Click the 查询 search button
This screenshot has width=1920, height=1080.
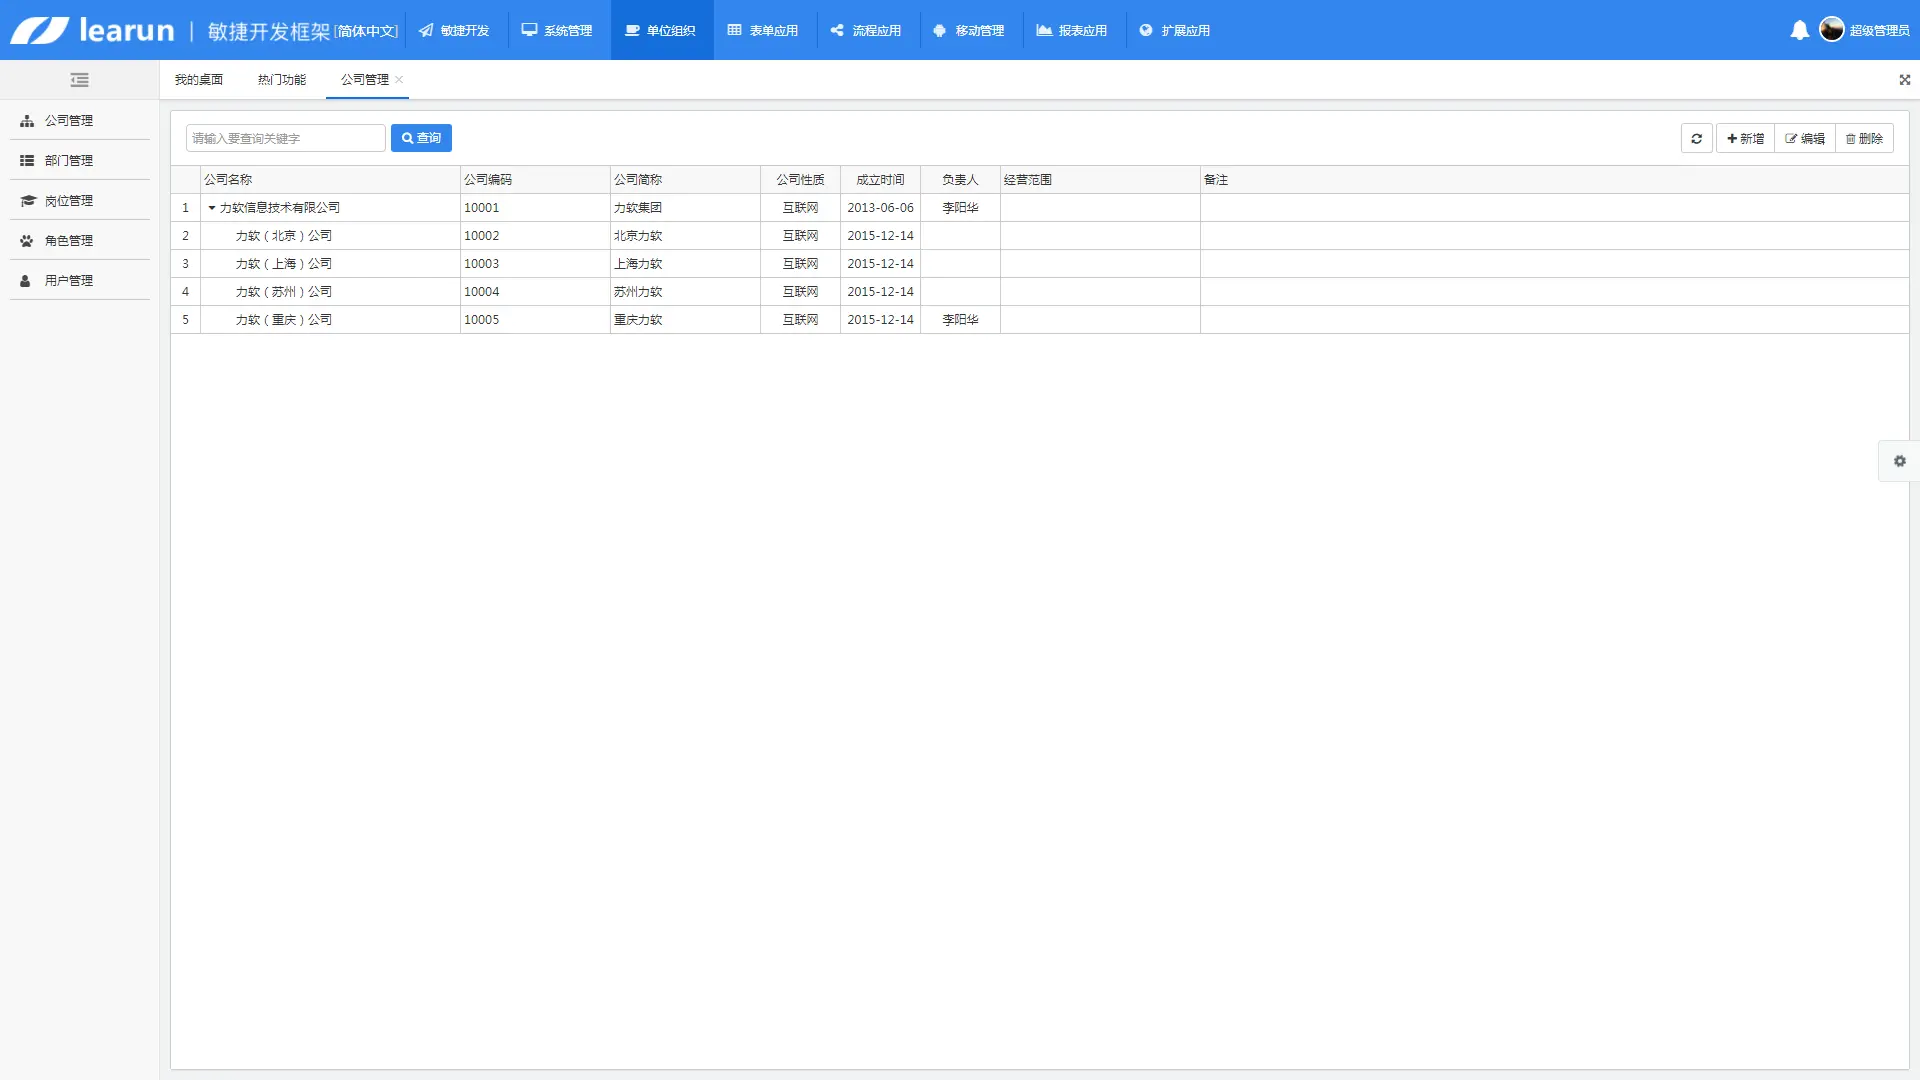pyautogui.click(x=421, y=138)
